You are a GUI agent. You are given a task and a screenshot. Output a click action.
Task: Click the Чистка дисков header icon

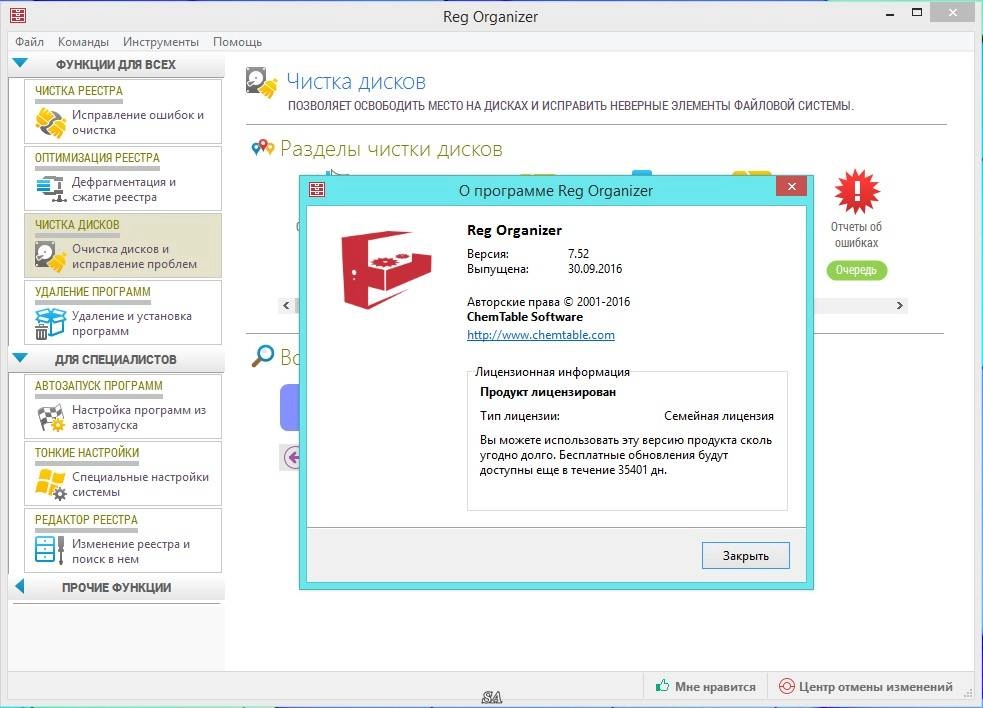pos(261,82)
